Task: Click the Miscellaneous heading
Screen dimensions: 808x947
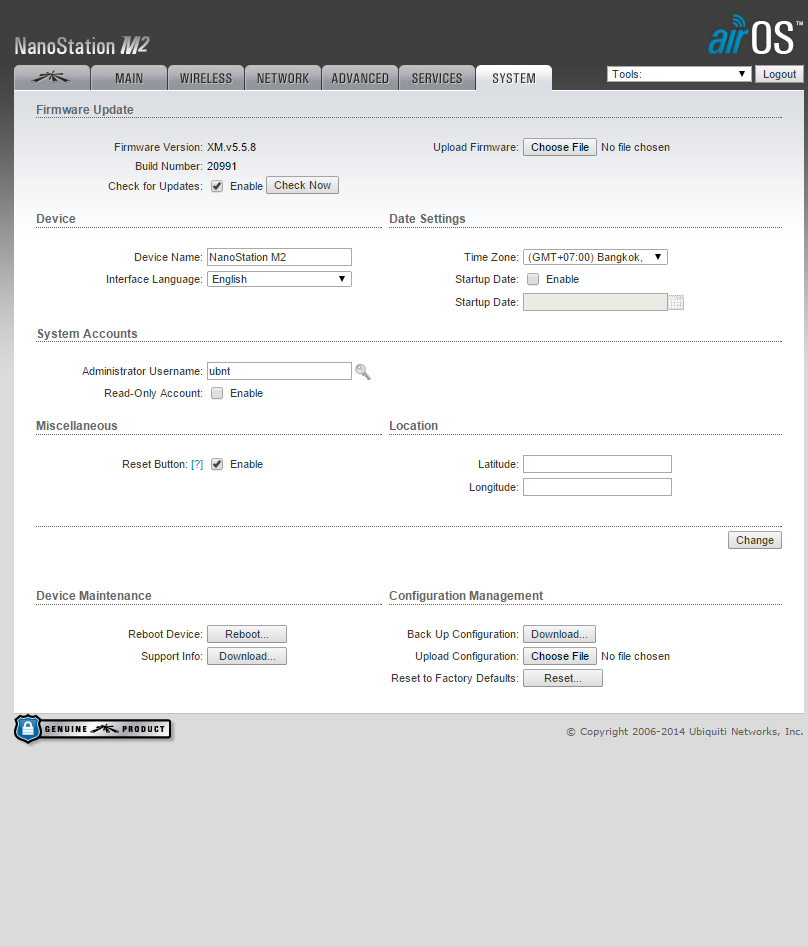Action: tap(77, 426)
